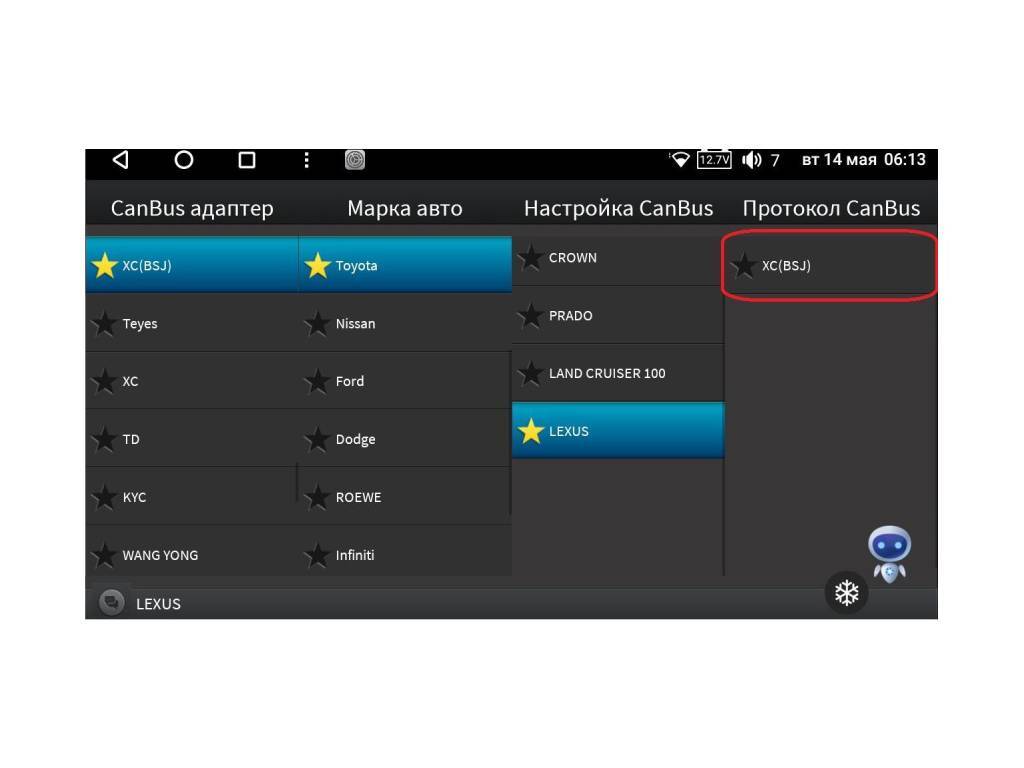Screen dimensions: 1024x768
Task: Select Ford car brand
Action: (405, 381)
